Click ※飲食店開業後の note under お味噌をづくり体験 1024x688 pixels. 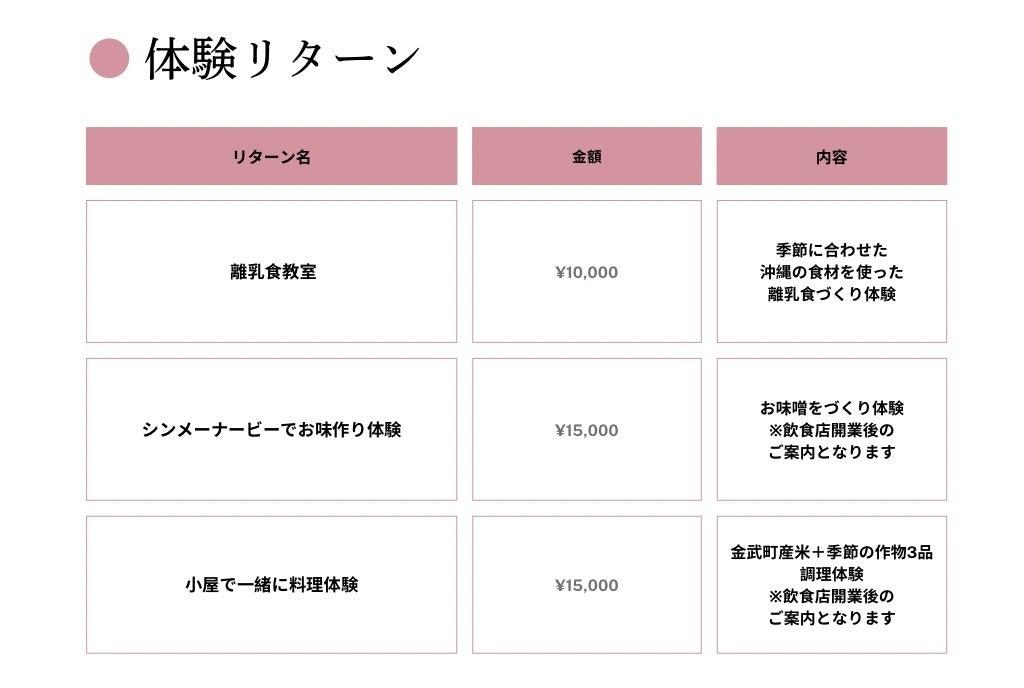(831, 430)
